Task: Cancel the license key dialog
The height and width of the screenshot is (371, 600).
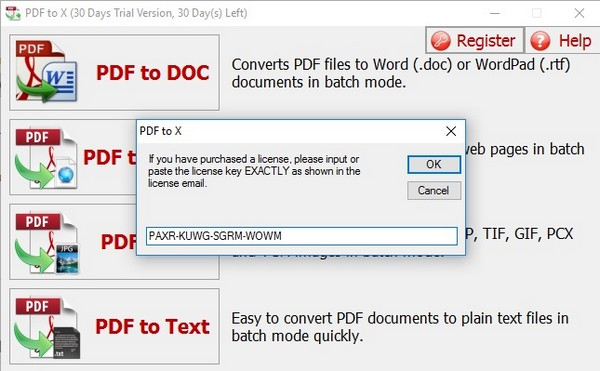Action: [x=434, y=190]
